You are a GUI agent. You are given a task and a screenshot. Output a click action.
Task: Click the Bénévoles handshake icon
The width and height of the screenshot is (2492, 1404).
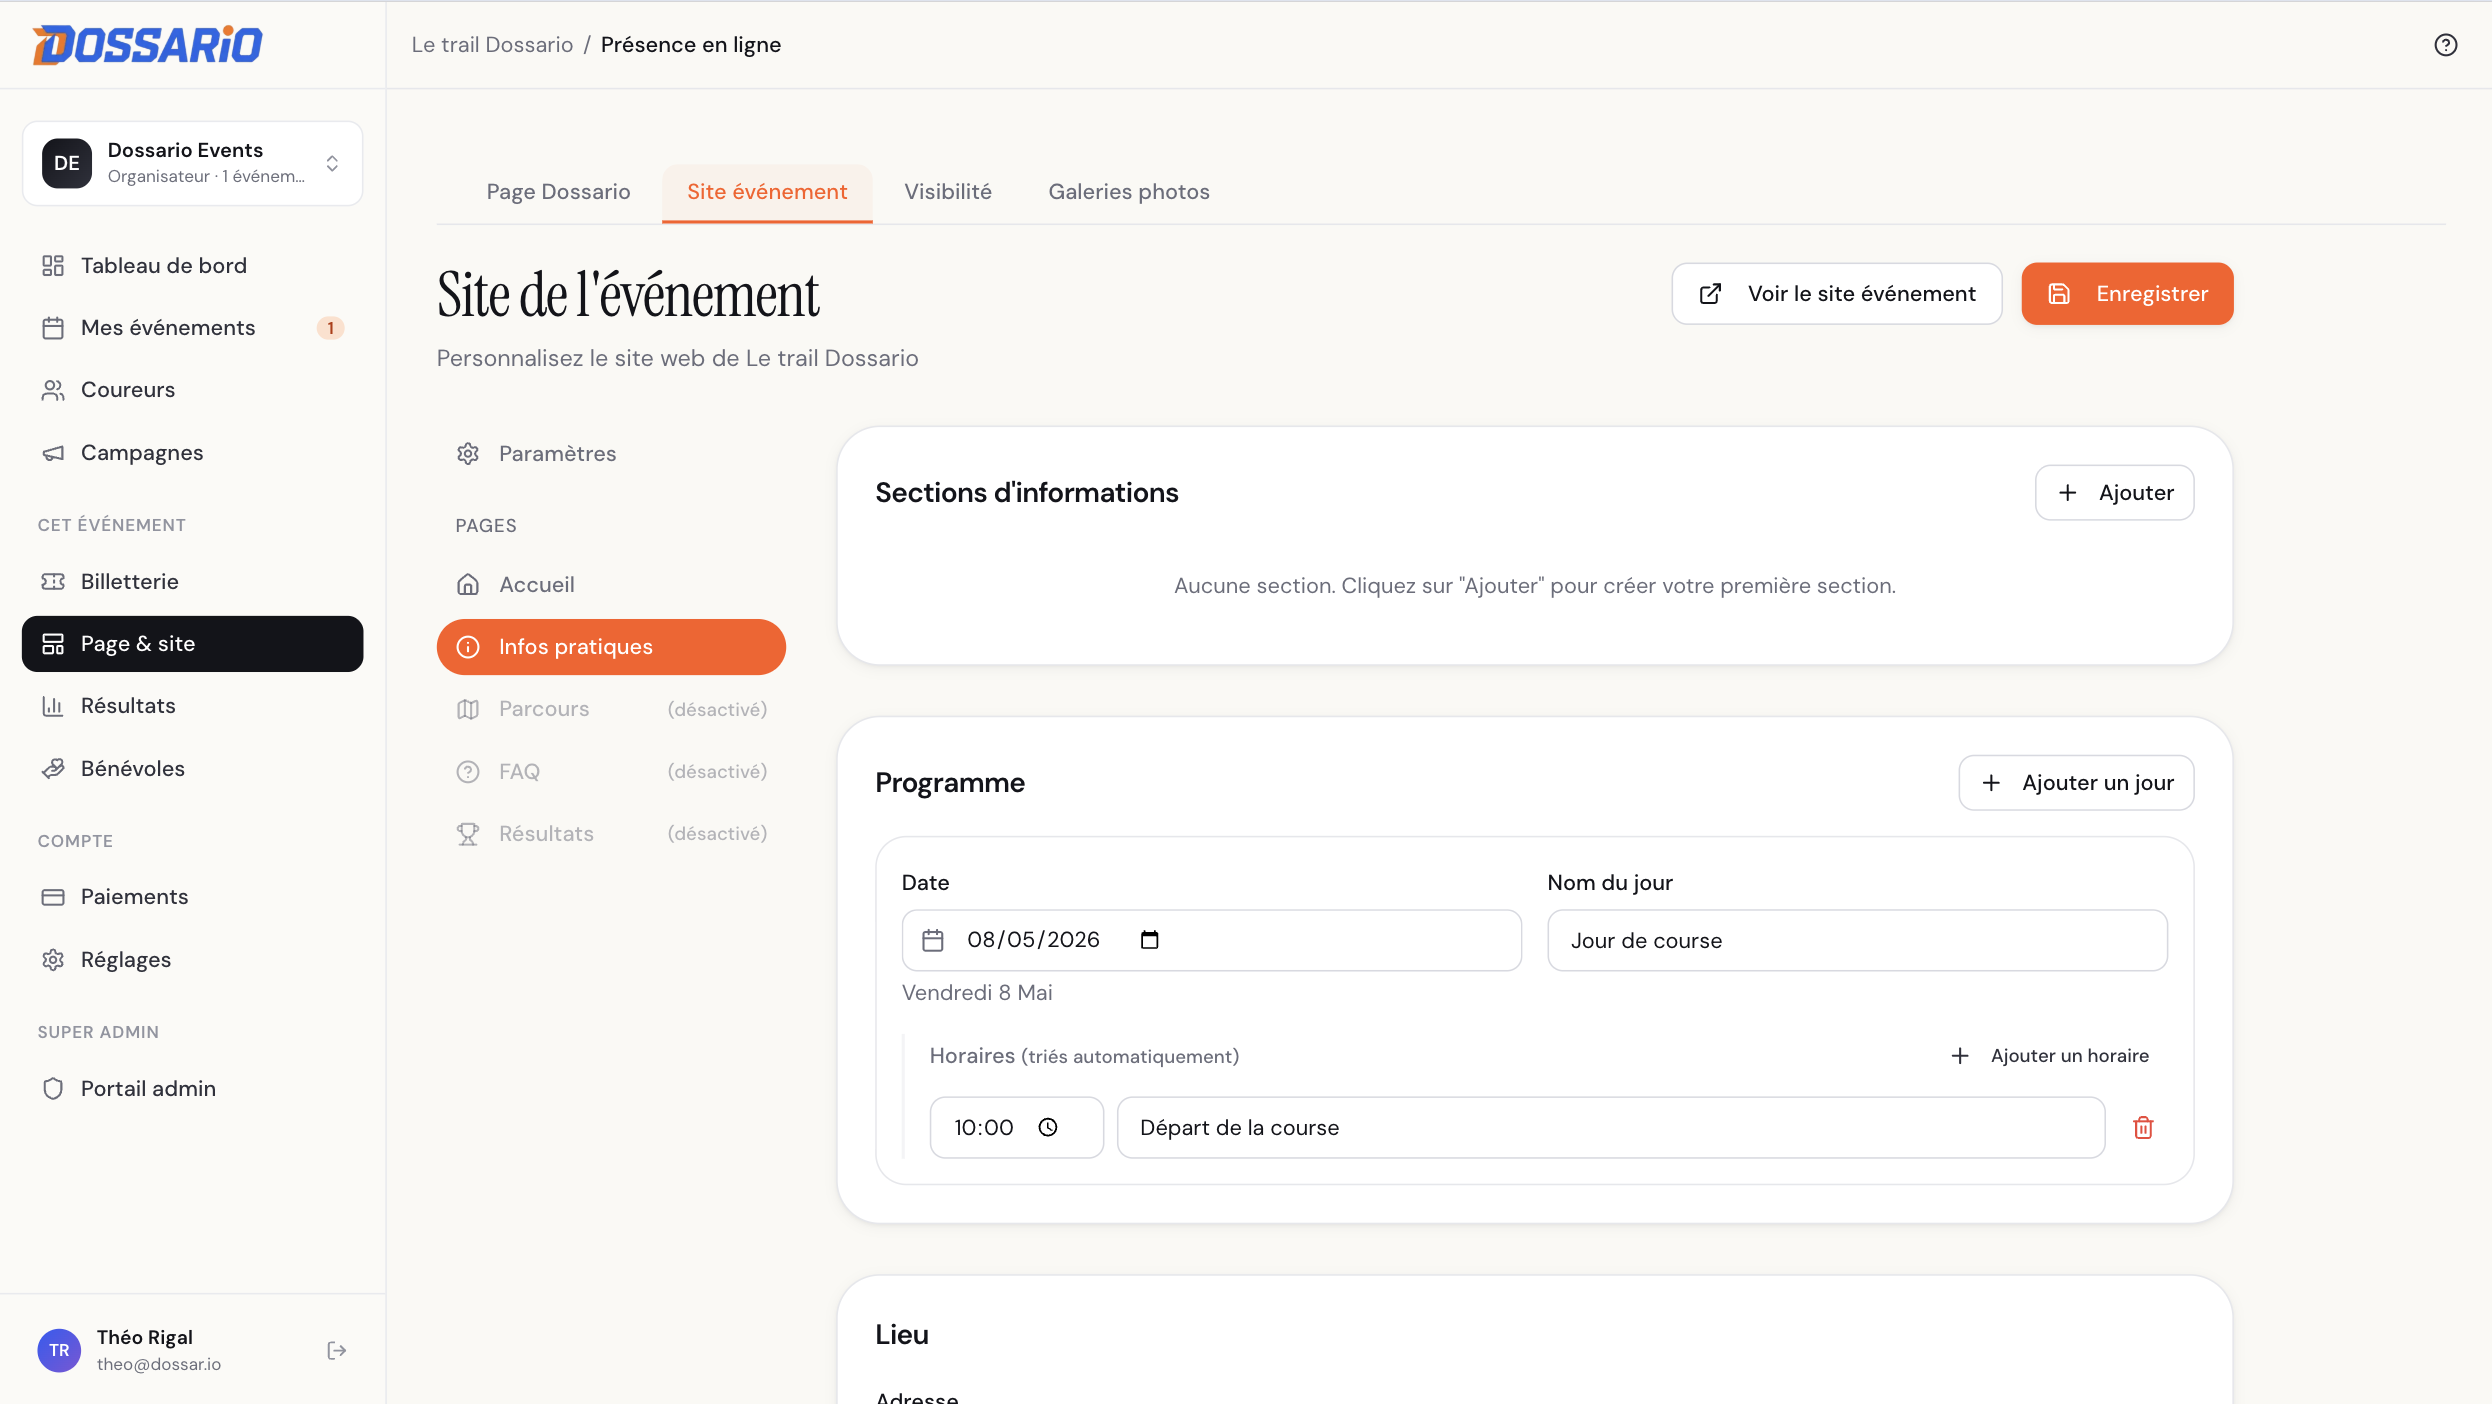coord(53,769)
